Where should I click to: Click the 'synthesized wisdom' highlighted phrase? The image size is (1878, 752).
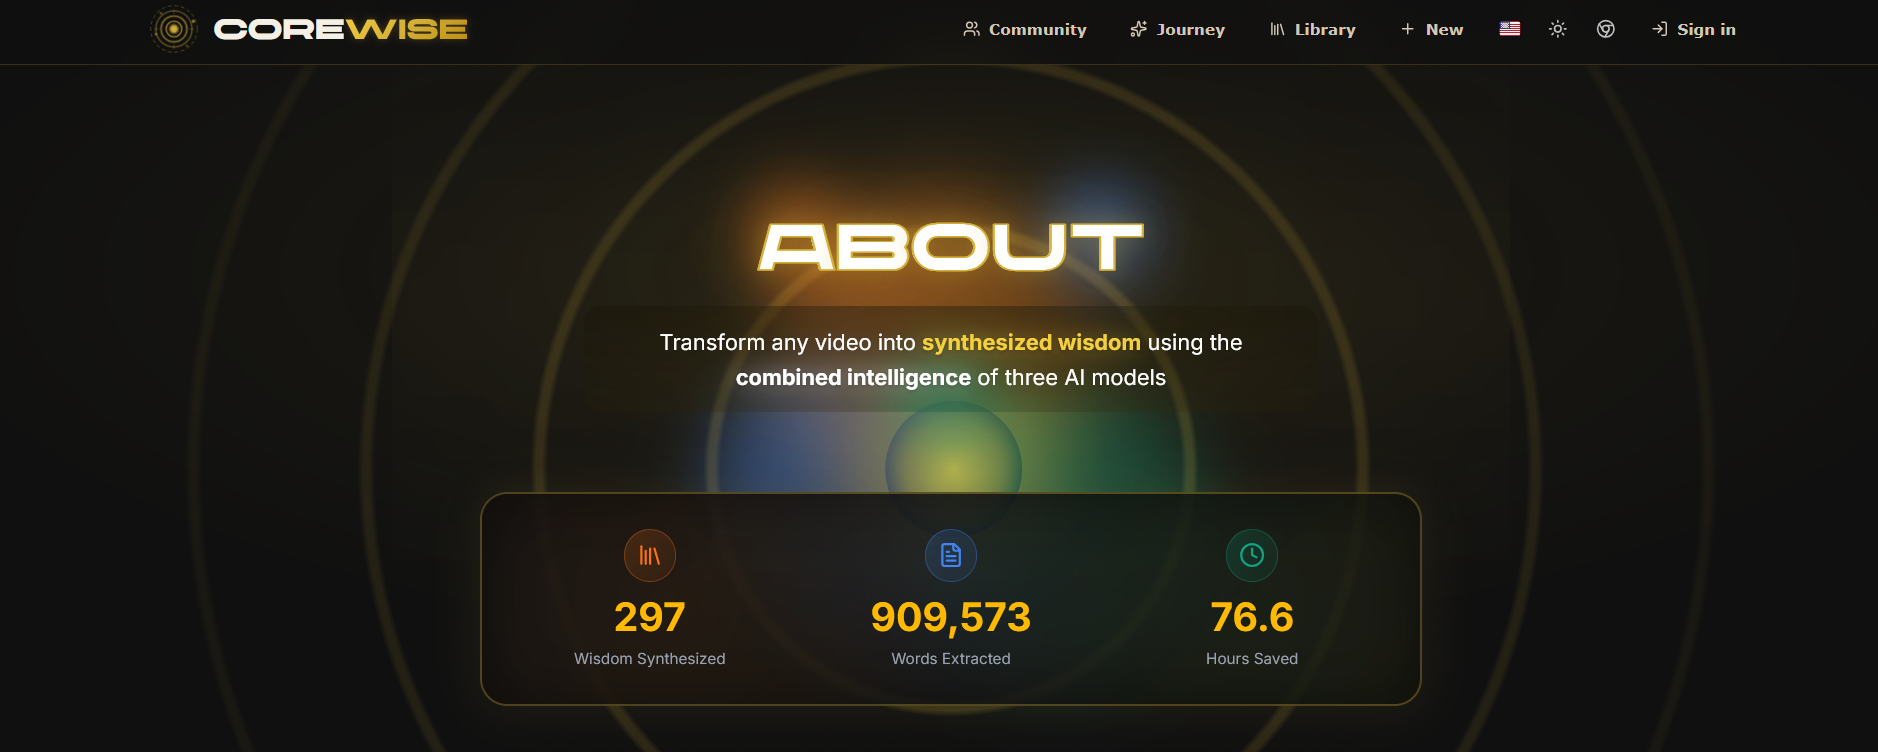pos(1031,342)
